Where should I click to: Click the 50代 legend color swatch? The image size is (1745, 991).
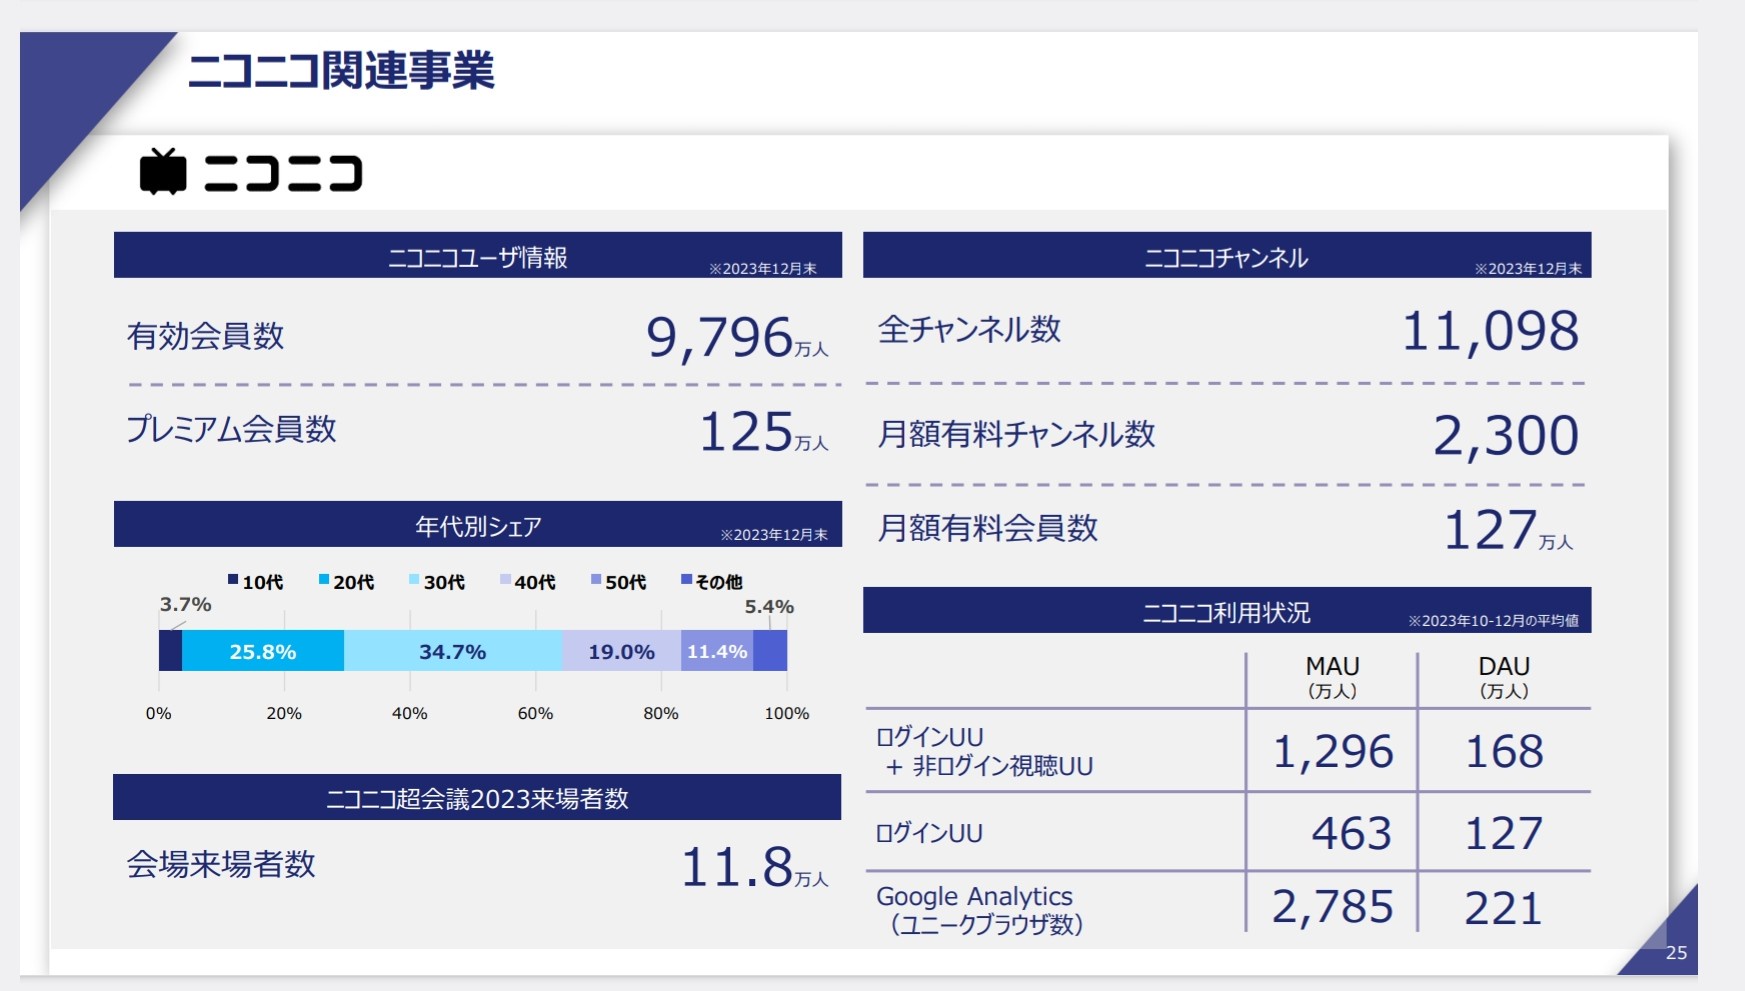click(596, 580)
